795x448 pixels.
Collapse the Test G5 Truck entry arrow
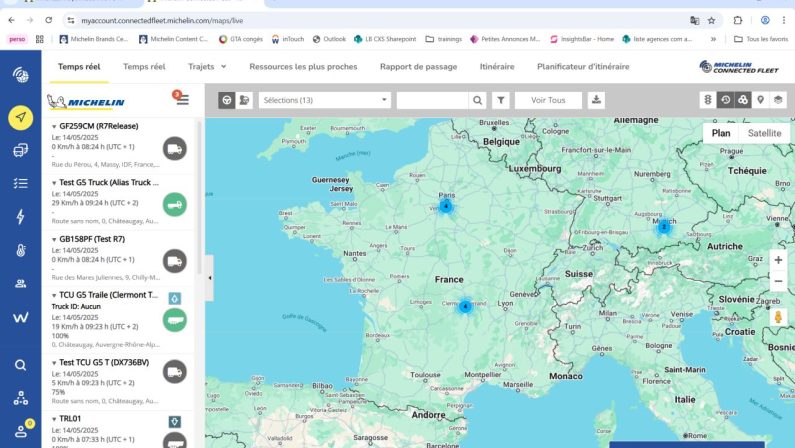coord(54,183)
